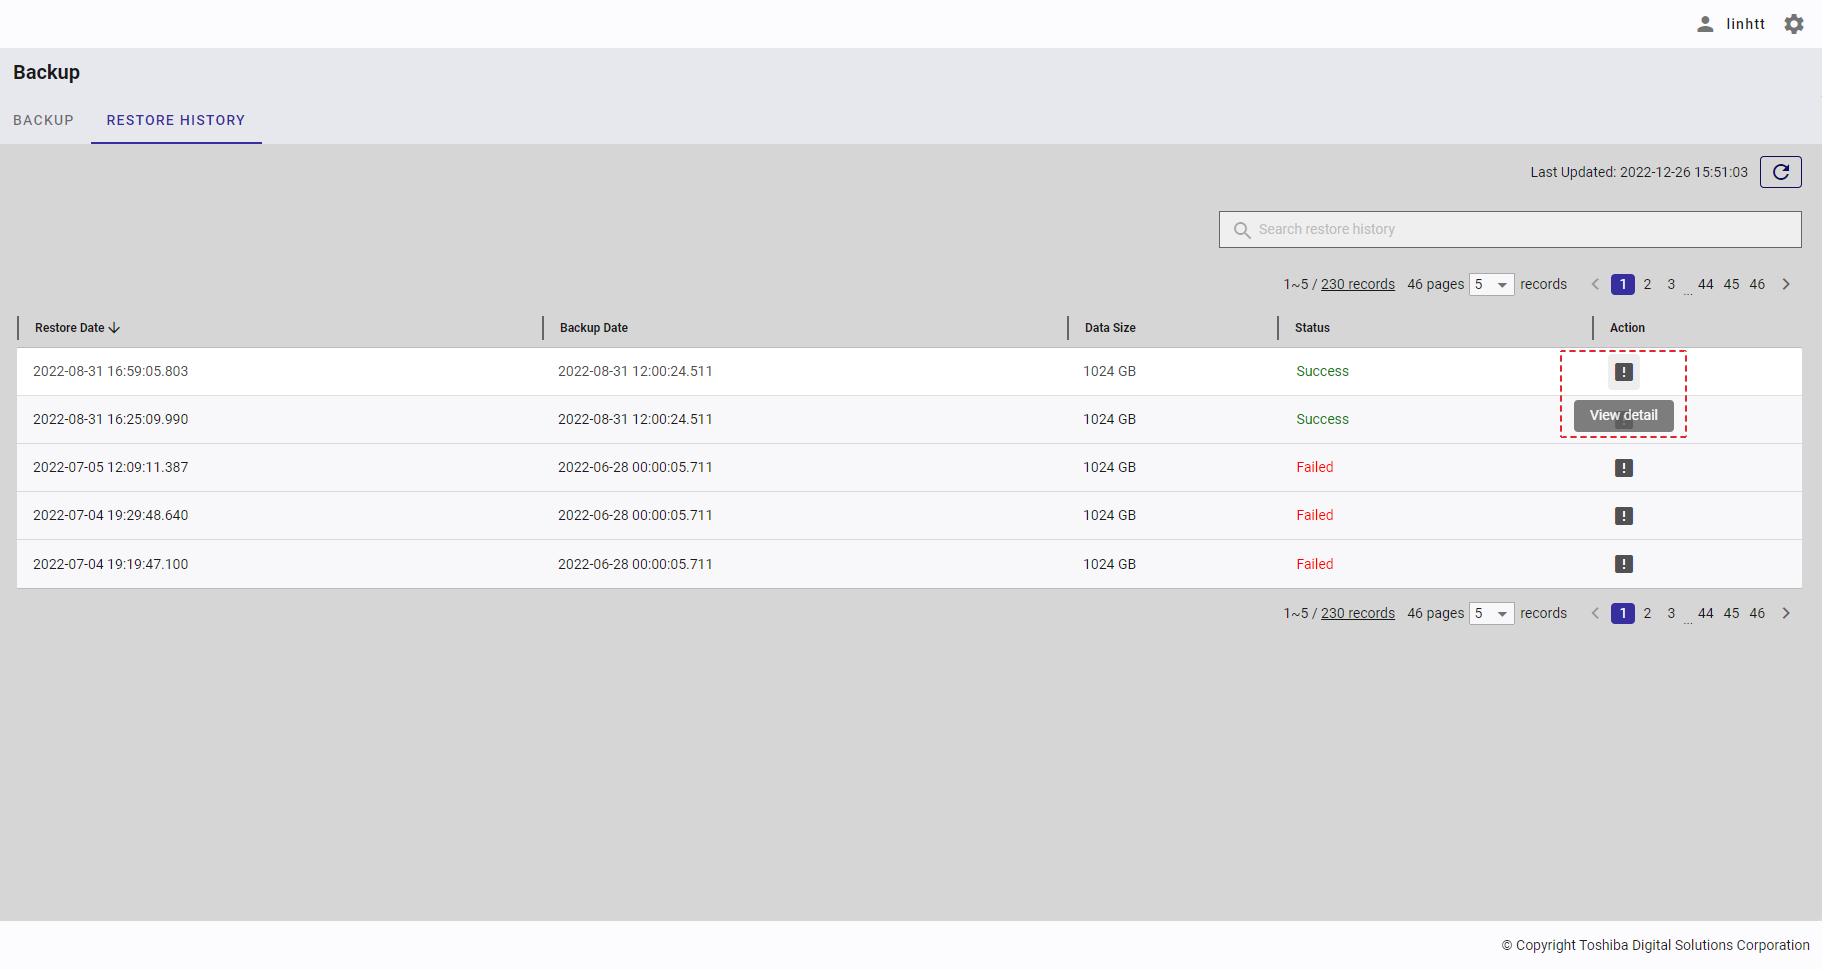1822x969 pixels.
Task: Select the RESTORE HISTORY tab
Action: 176,120
